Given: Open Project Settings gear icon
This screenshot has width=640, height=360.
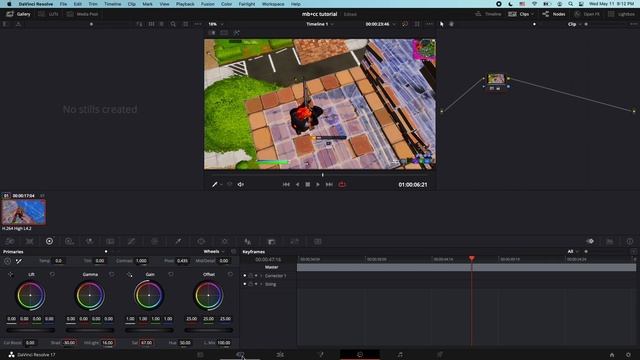Looking at the screenshot, I should 629,355.
